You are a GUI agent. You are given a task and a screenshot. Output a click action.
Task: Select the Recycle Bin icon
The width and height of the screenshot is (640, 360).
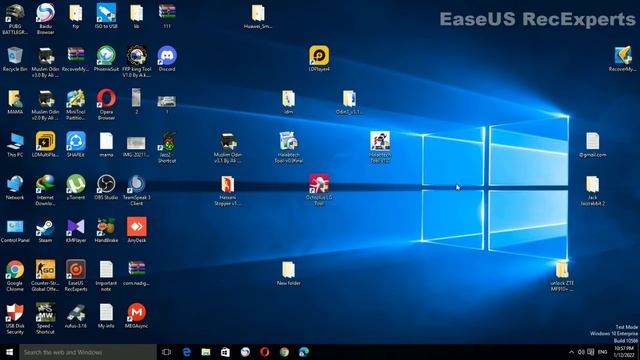point(15,58)
